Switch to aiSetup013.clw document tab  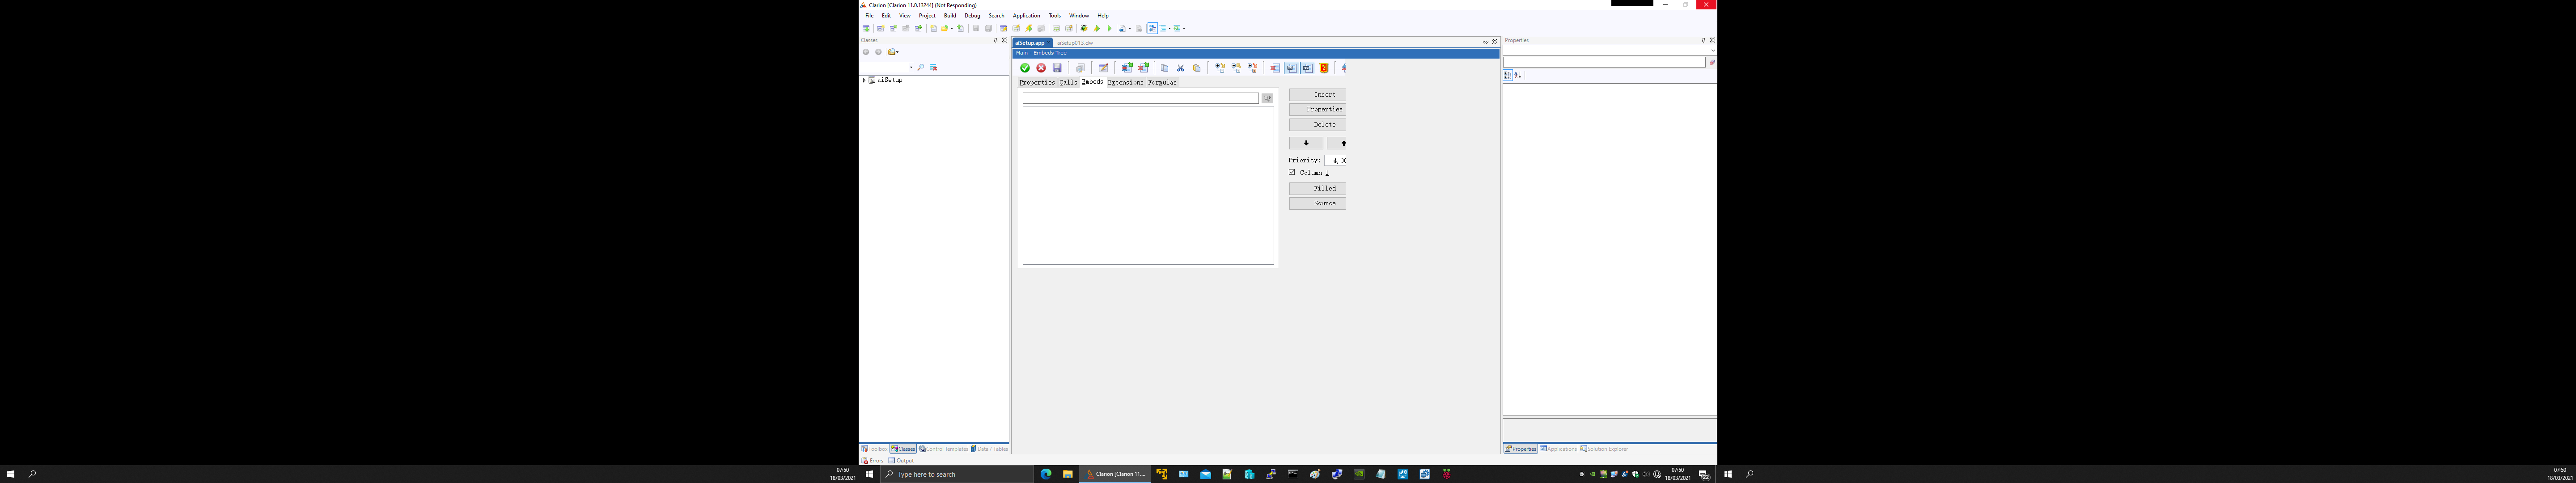tap(1075, 43)
